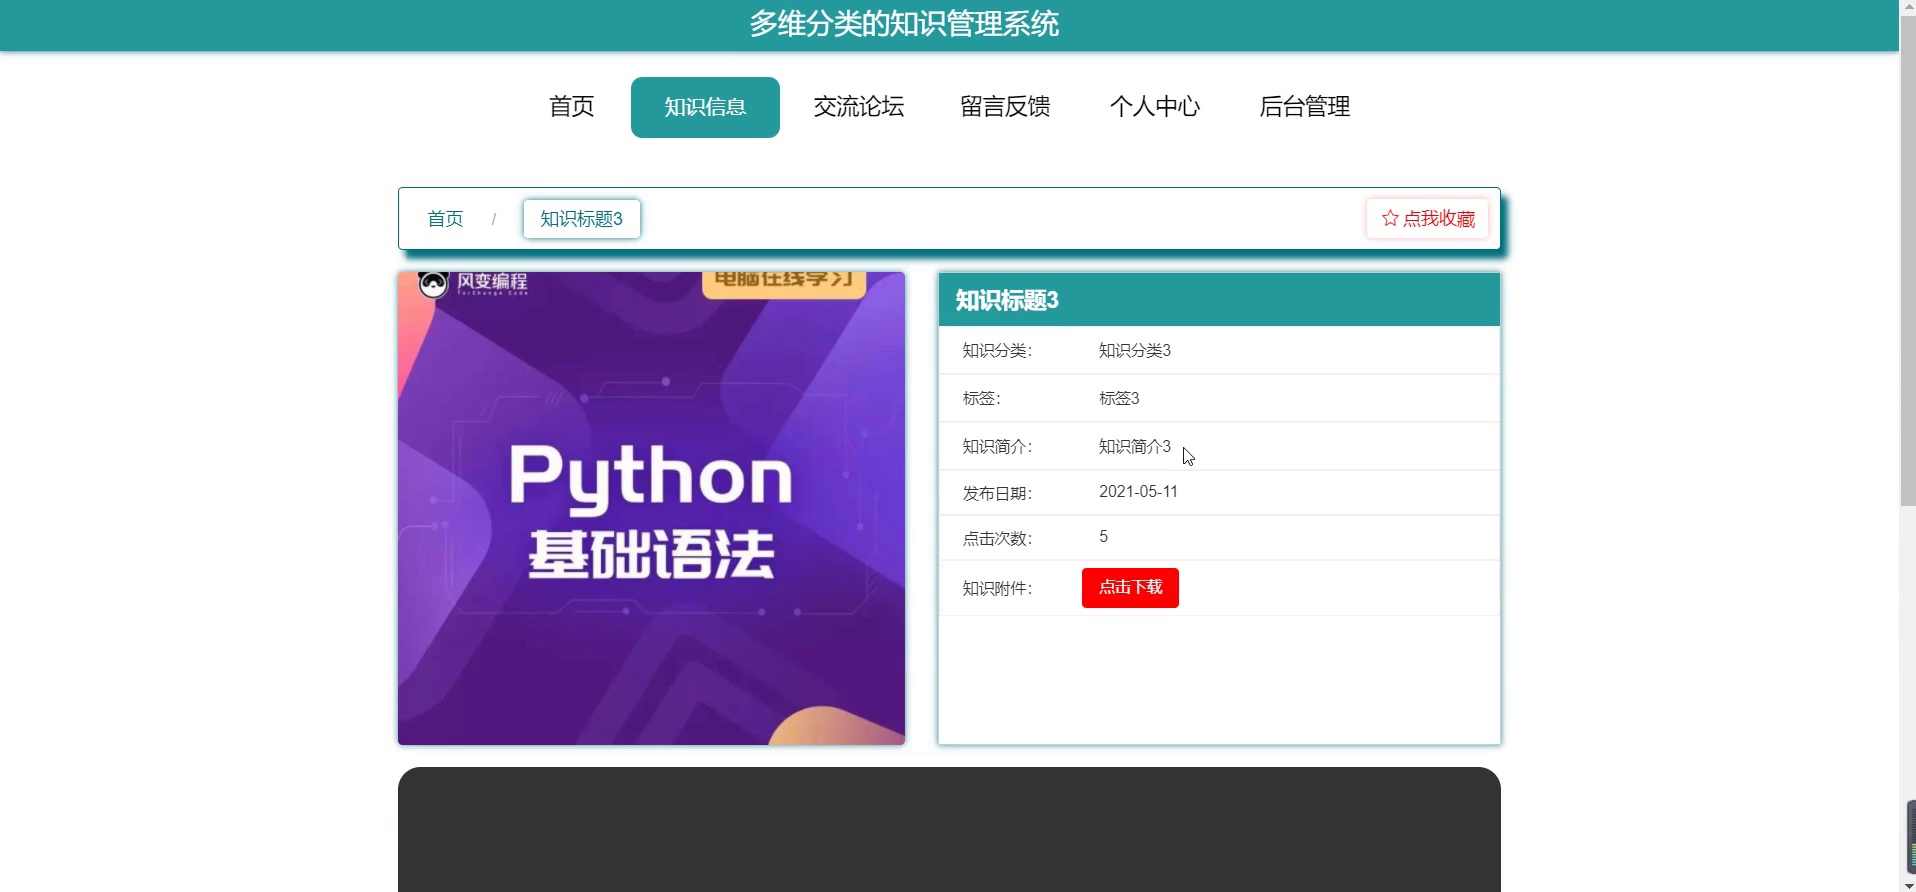
Task: Click the 风变编程 panda logo on the cover
Action: [433, 284]
